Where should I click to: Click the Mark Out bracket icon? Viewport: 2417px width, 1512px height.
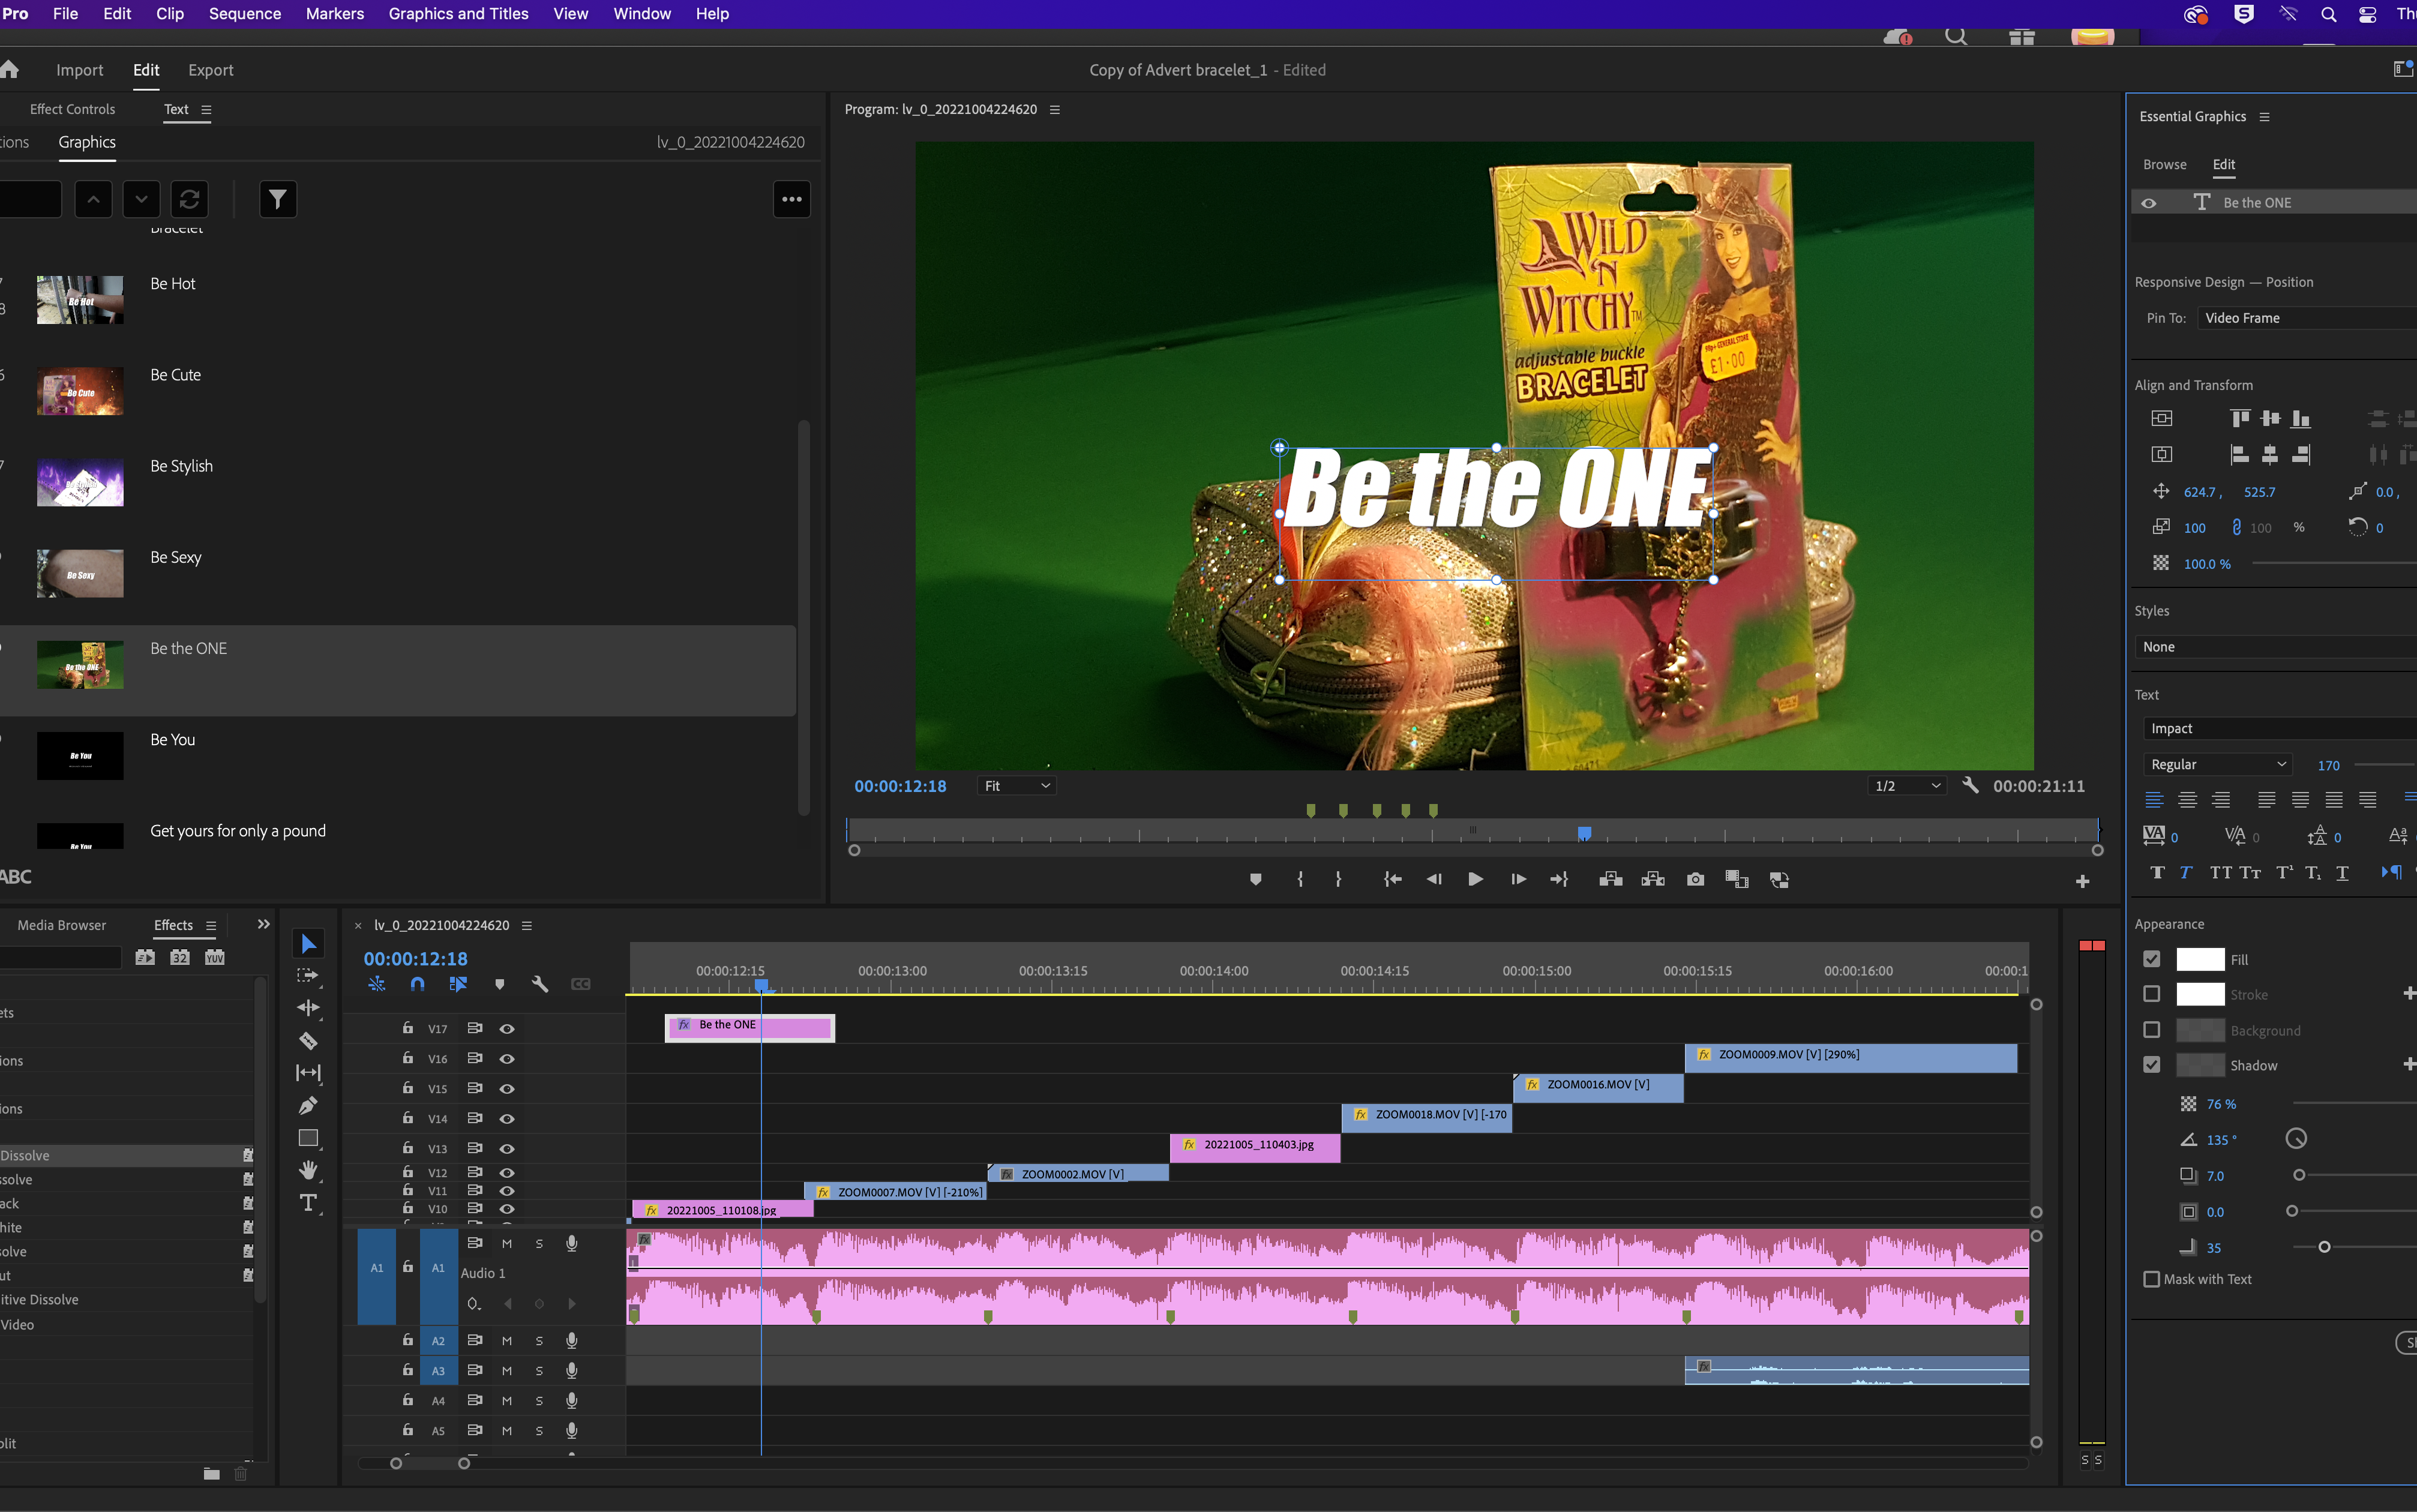[1338, 879]
